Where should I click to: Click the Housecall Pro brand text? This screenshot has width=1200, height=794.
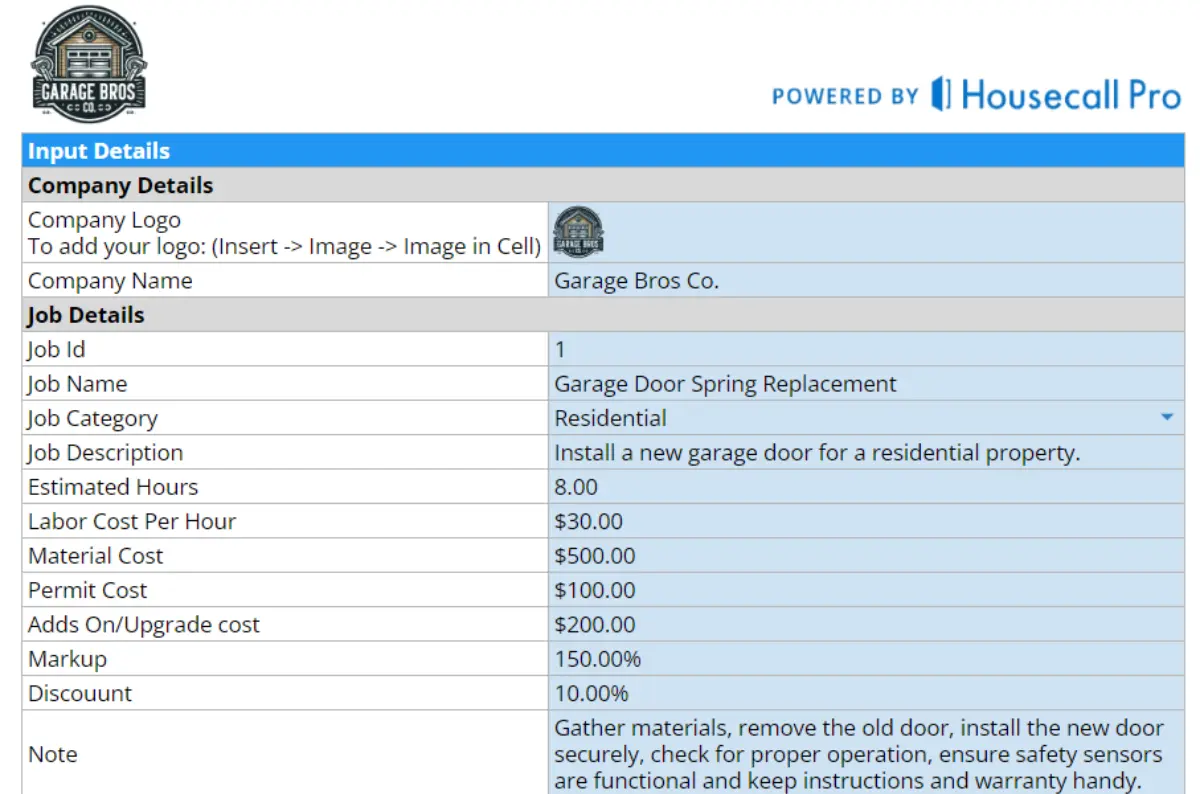[1070, 95]
